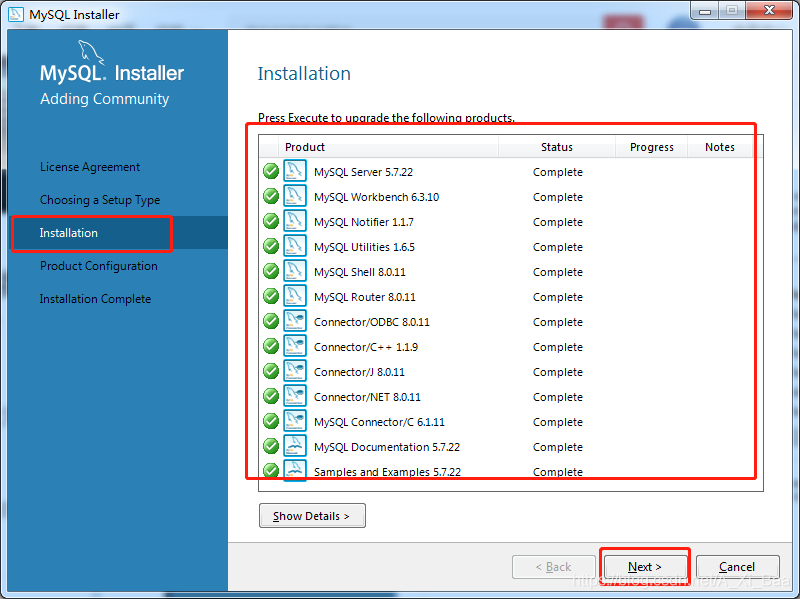Click Complete status of Connector/ODBC 8.0.11
The image size is (800, 599).
(558, 322)
